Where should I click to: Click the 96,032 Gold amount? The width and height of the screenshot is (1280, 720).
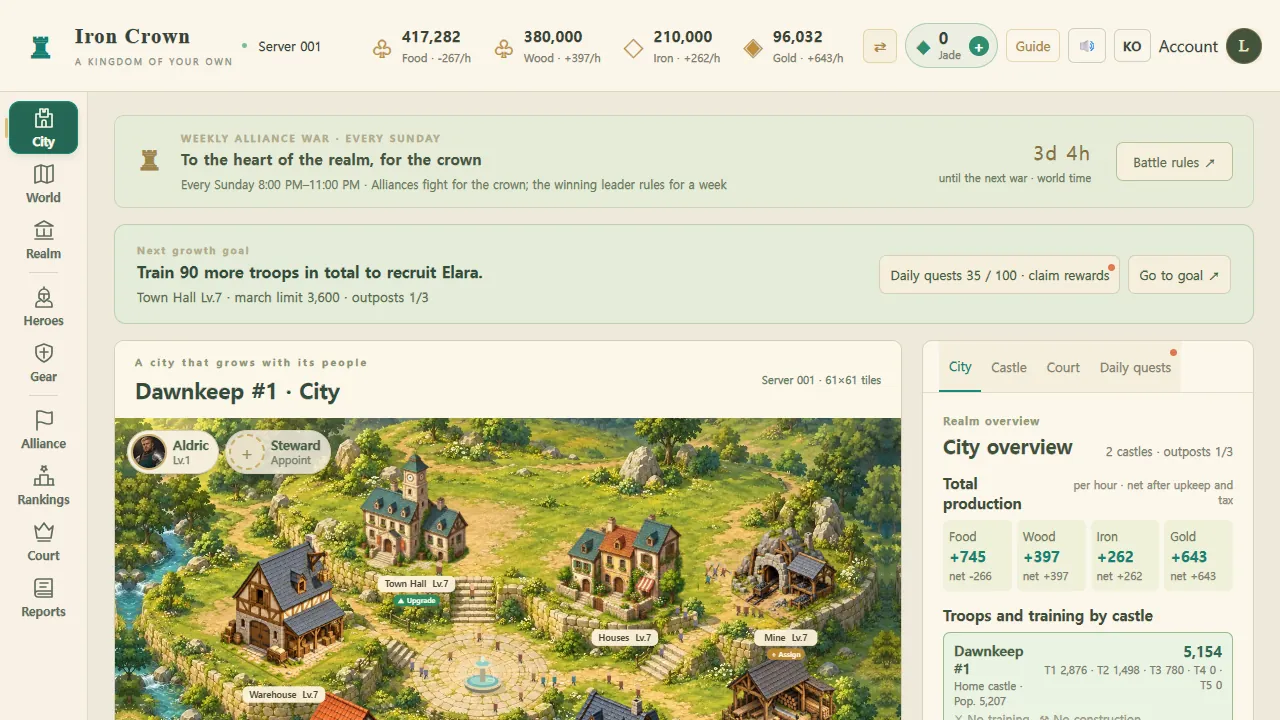click(x=797, y=37)
